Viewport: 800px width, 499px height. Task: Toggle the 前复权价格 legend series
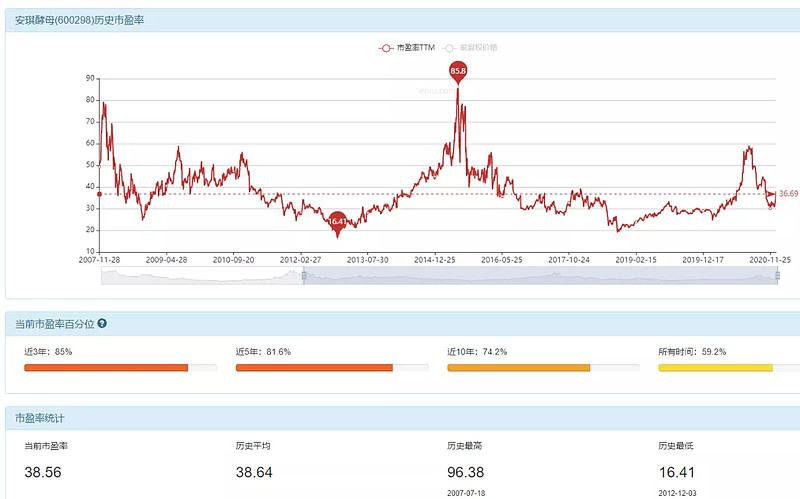pos(470,47)
